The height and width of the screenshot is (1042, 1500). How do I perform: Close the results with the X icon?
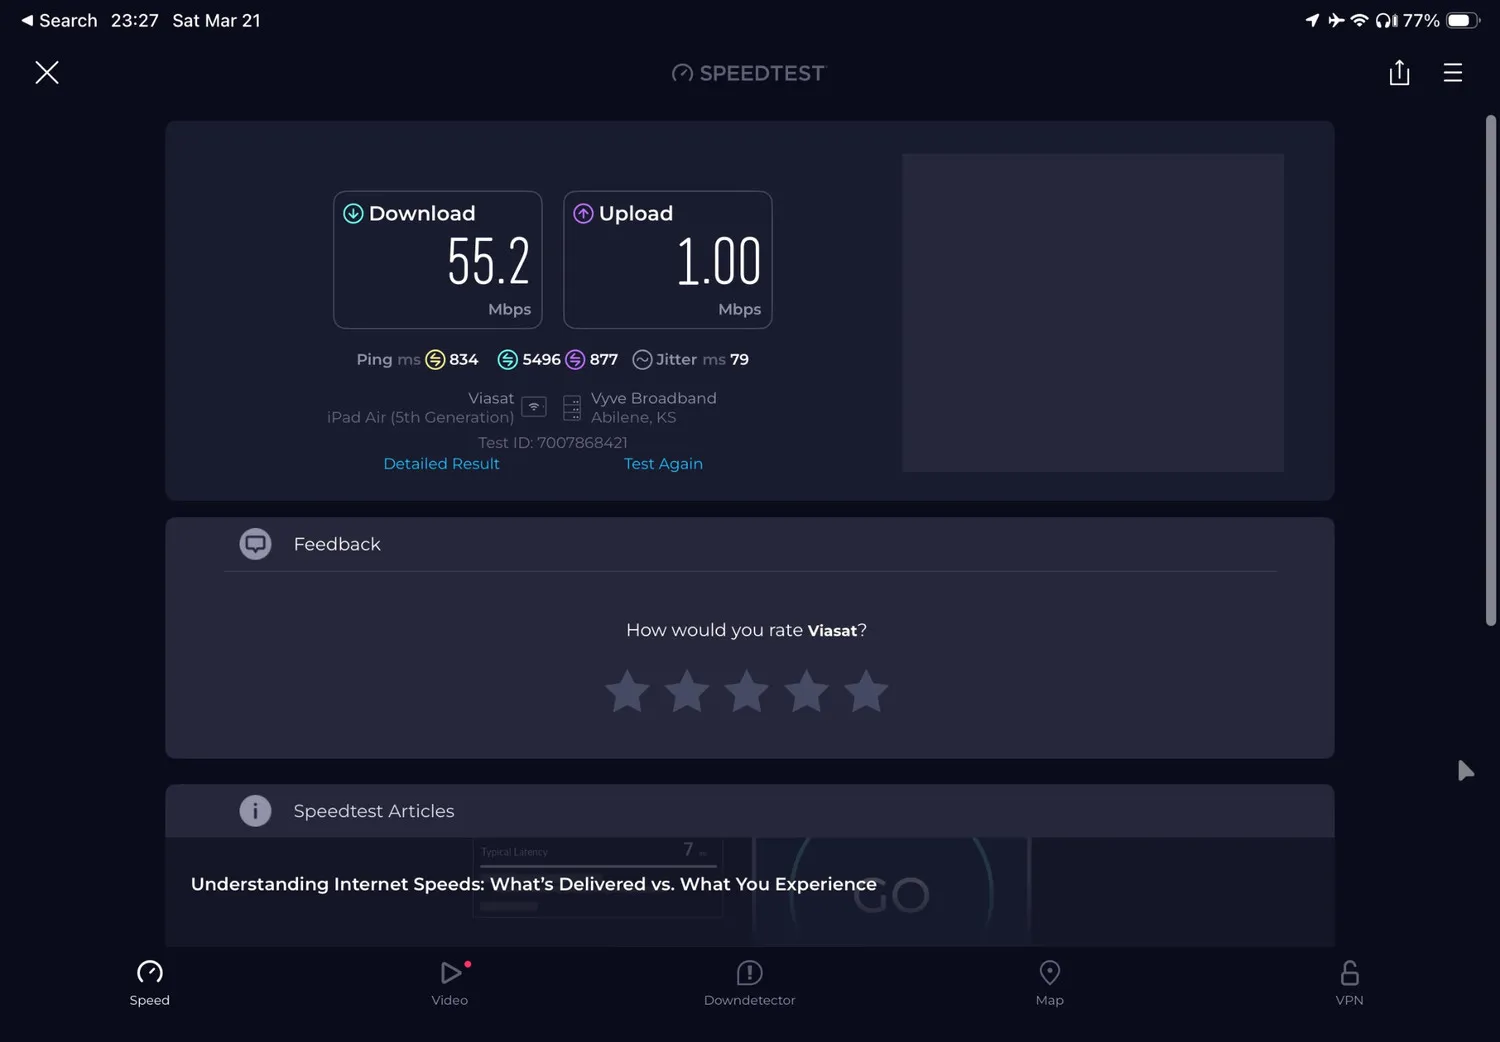click(x=47, y=72)
